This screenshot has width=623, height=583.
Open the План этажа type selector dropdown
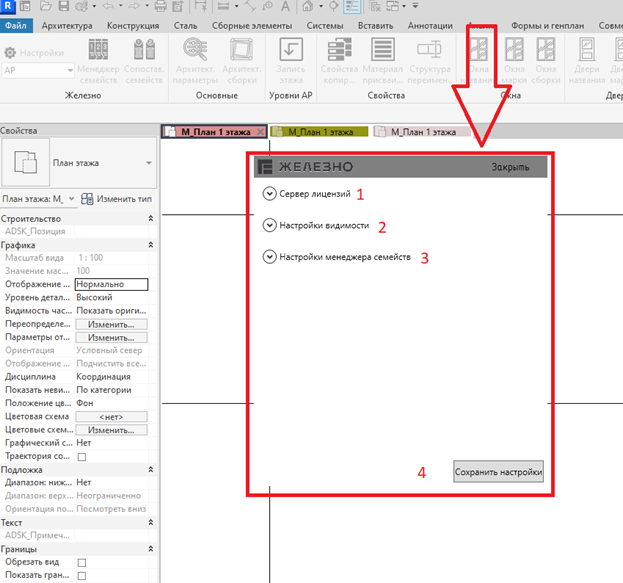click(x=149, y=163)
